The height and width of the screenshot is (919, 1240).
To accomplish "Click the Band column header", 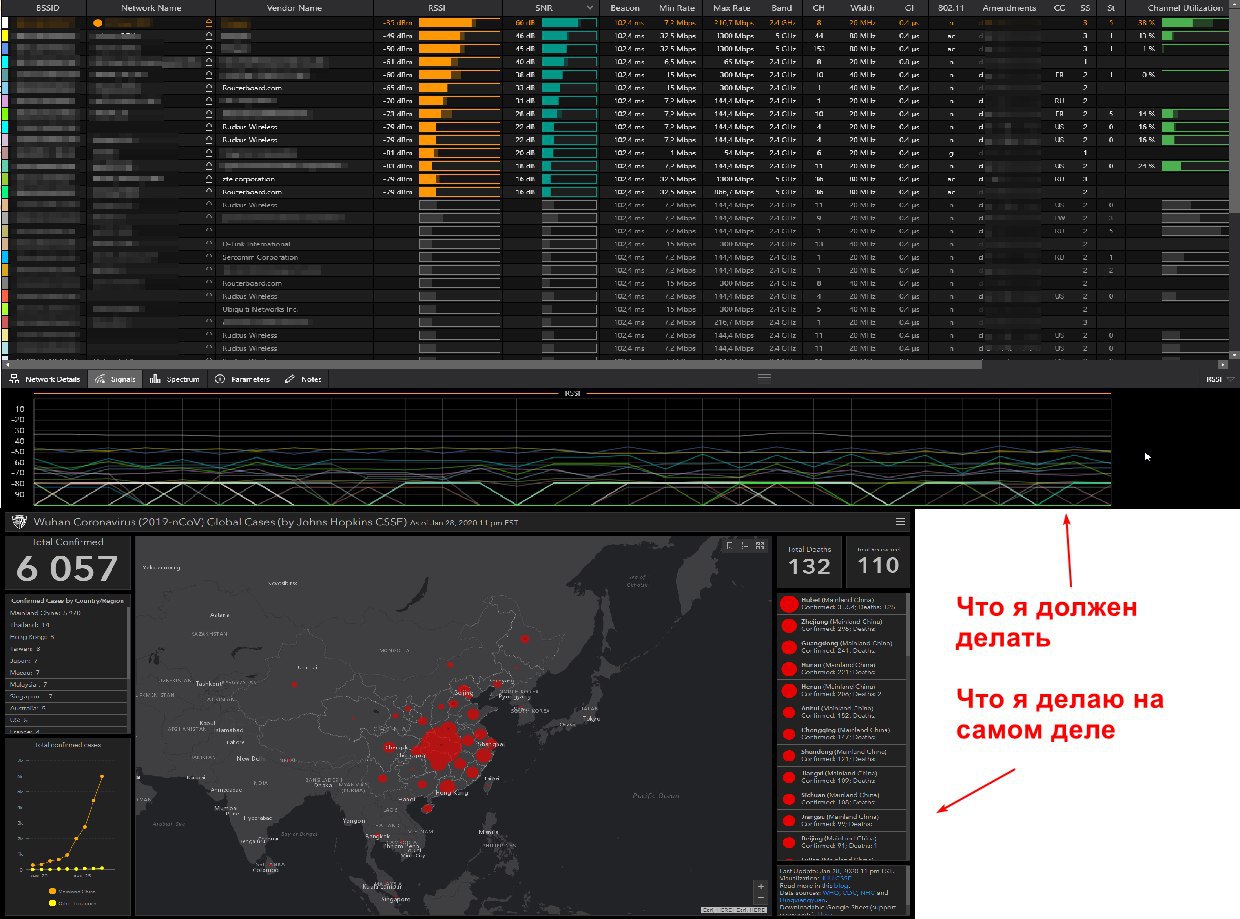I will pyautogui.click(x=782, y=7).
